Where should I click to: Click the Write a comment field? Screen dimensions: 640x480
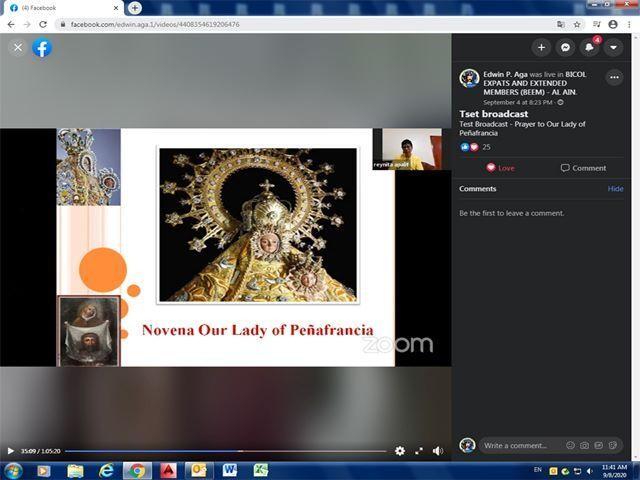[515, 445]
